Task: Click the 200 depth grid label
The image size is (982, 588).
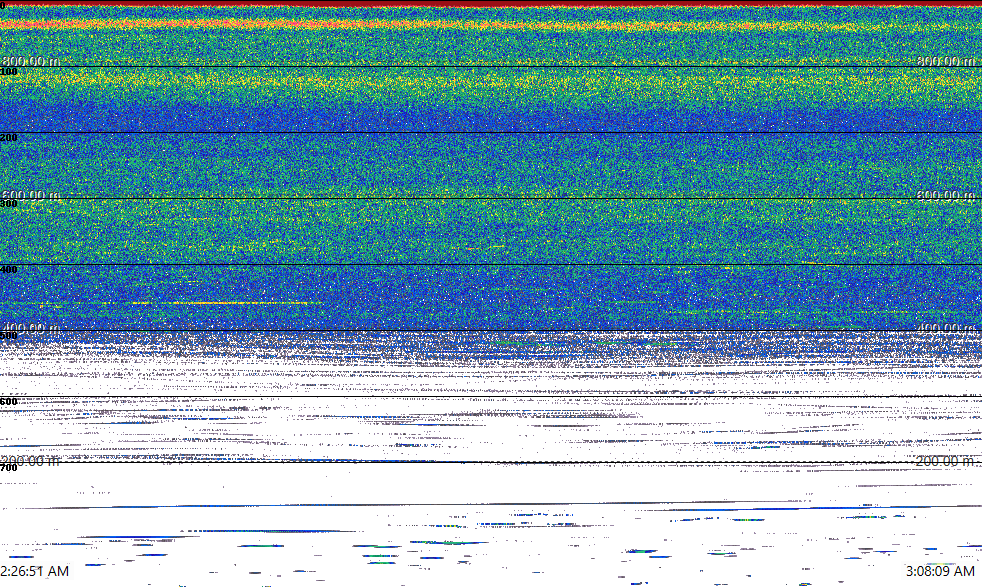Action: point(9,138)
